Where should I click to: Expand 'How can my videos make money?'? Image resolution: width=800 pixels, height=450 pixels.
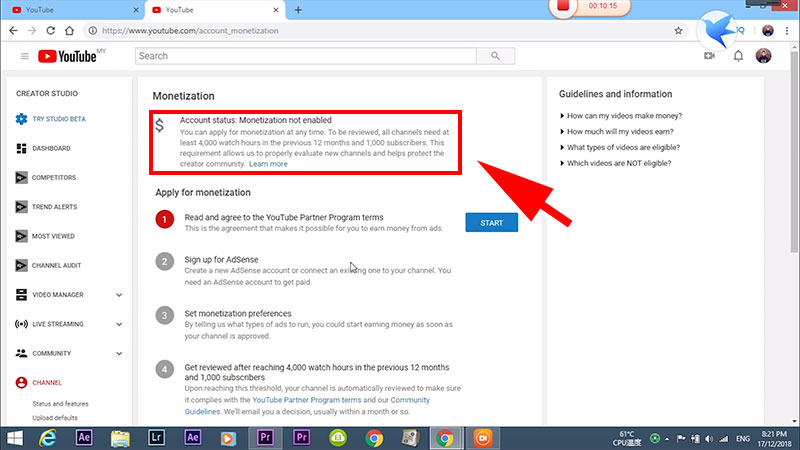coord(621,116)
